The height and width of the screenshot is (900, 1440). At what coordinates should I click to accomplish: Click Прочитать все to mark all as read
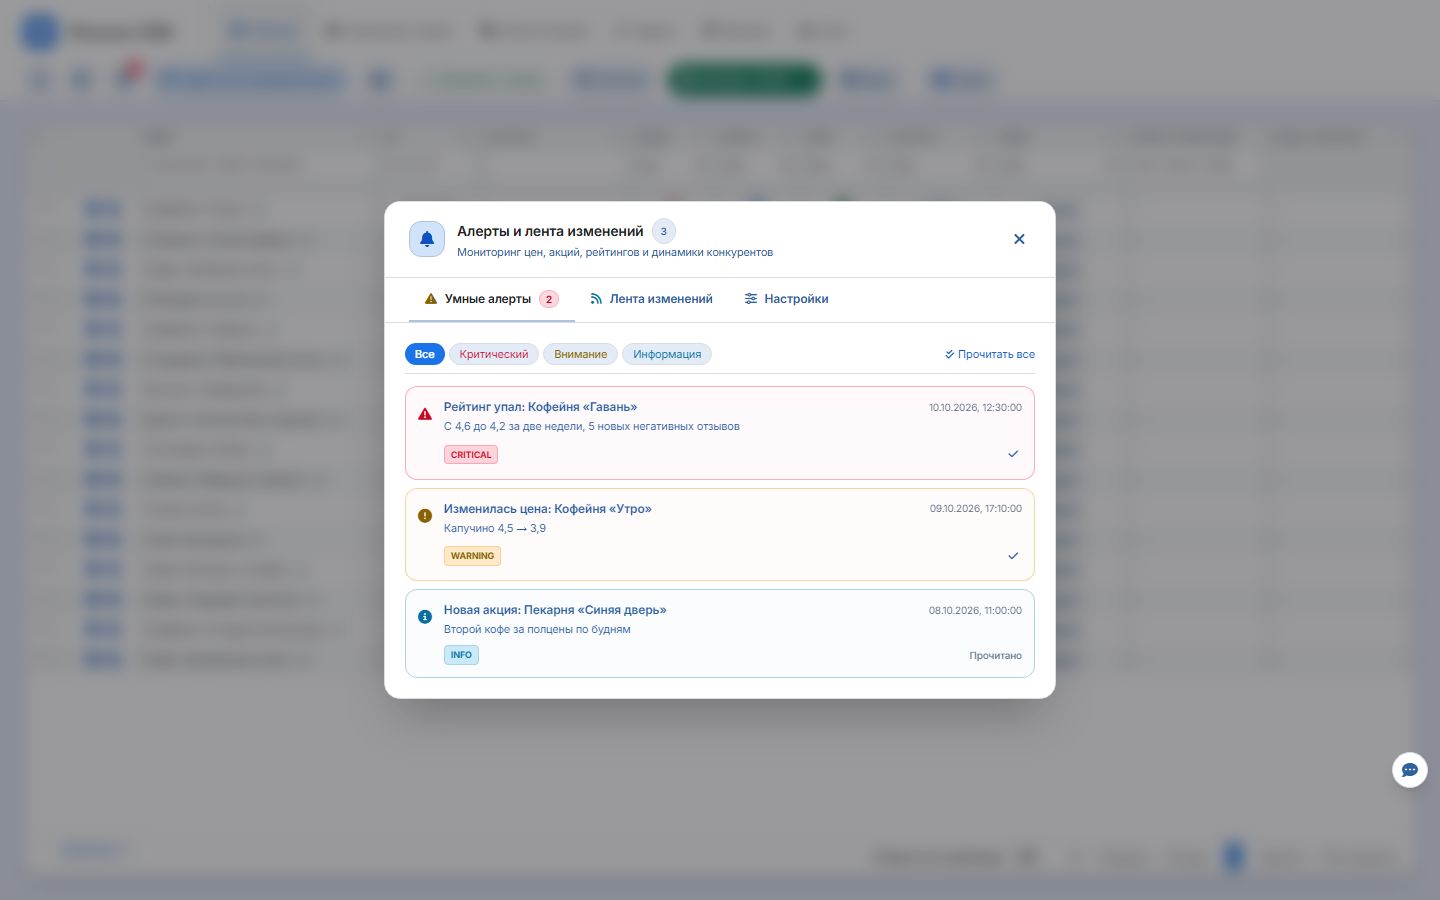pyautogui.click(x=990, y=354)
